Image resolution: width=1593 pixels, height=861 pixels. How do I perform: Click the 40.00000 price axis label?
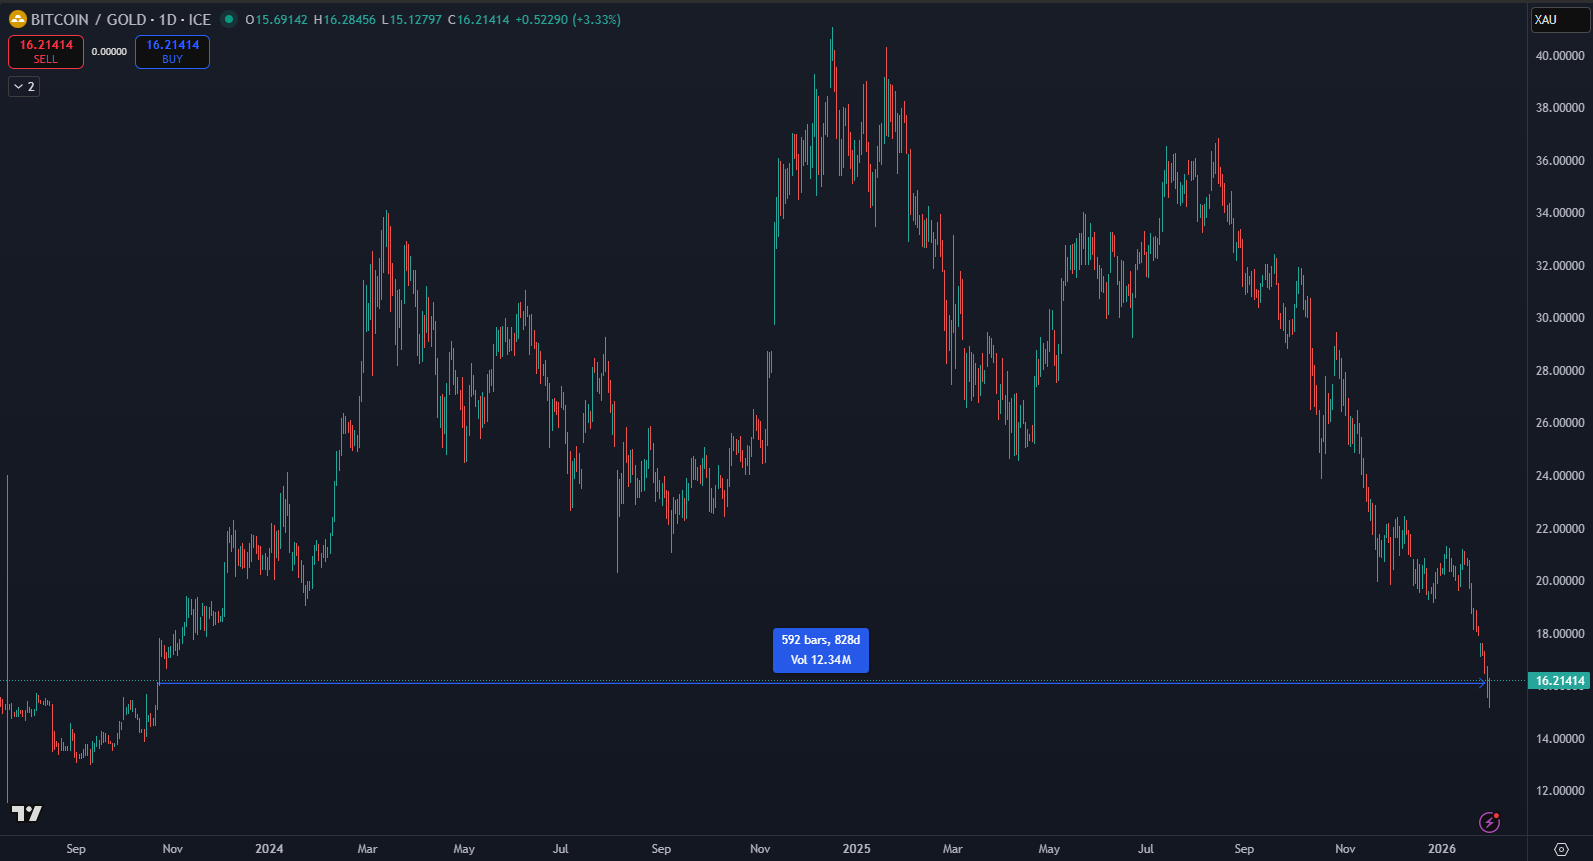click(1560, 56)
